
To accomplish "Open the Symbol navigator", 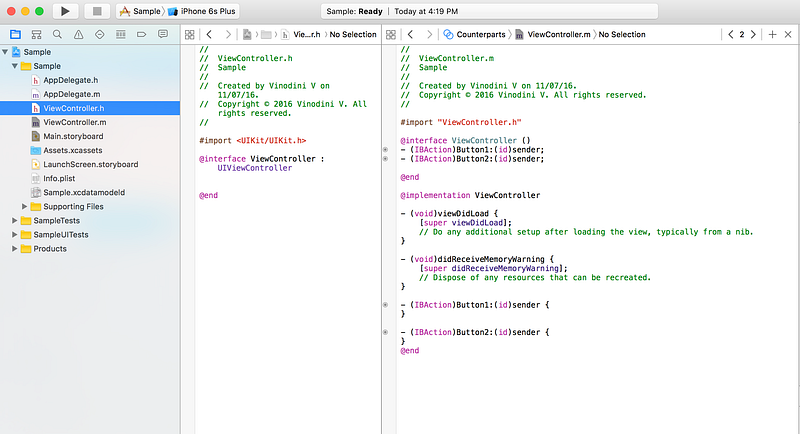I will pos(36,35).
